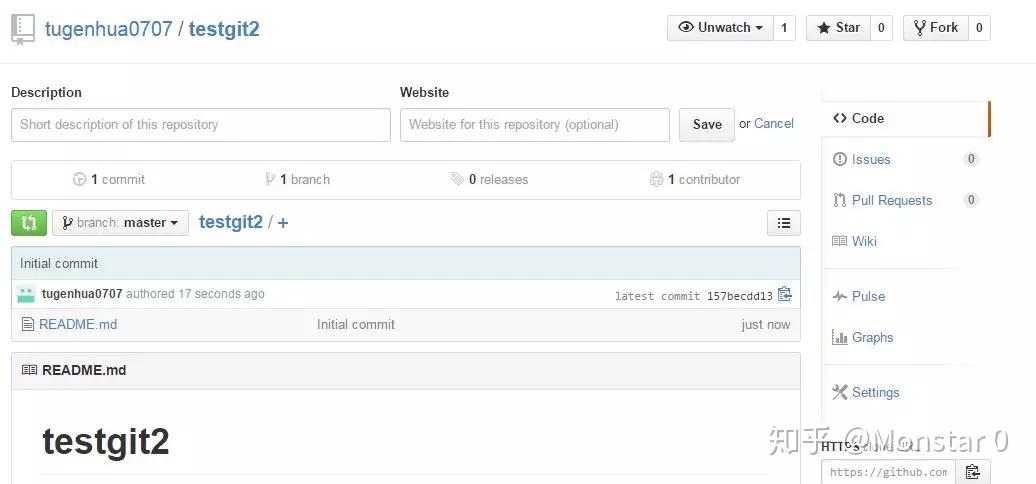Click the README.md row's Initial commit message
This screenshot has height=484, width=1036.
pos(356,325)
